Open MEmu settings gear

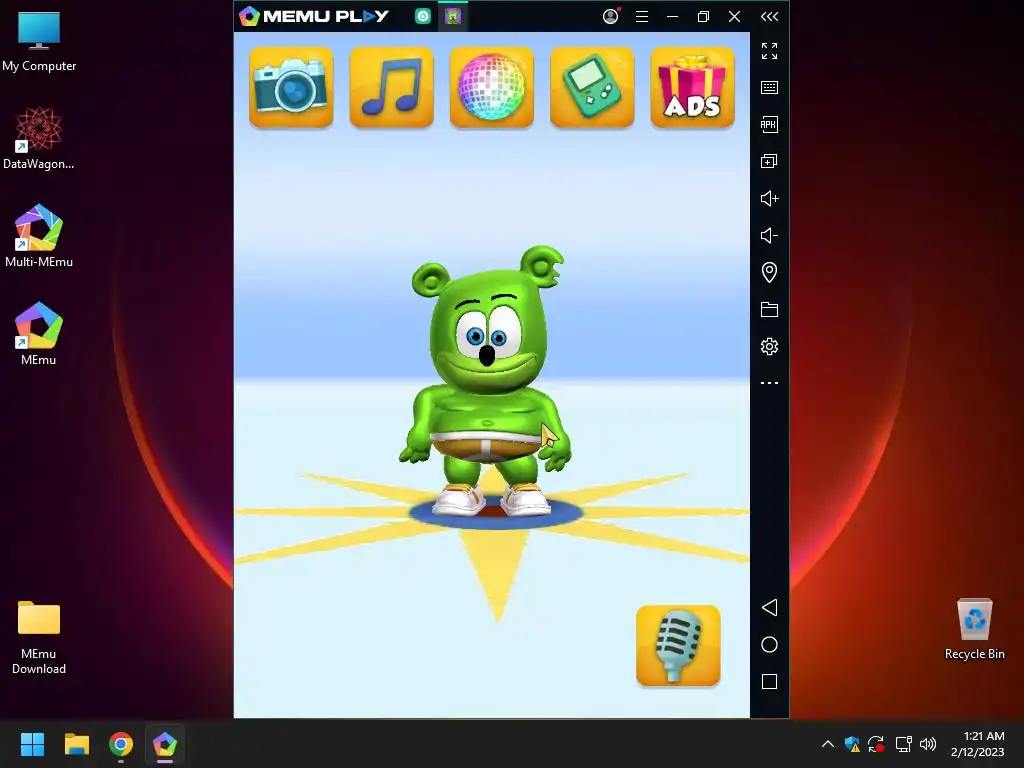click(769, 346)
